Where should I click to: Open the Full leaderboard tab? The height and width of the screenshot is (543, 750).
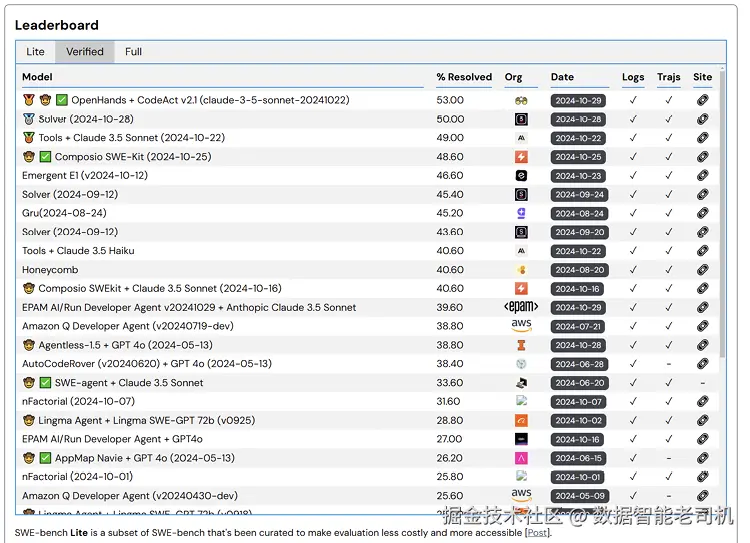[x=133, y=52]
